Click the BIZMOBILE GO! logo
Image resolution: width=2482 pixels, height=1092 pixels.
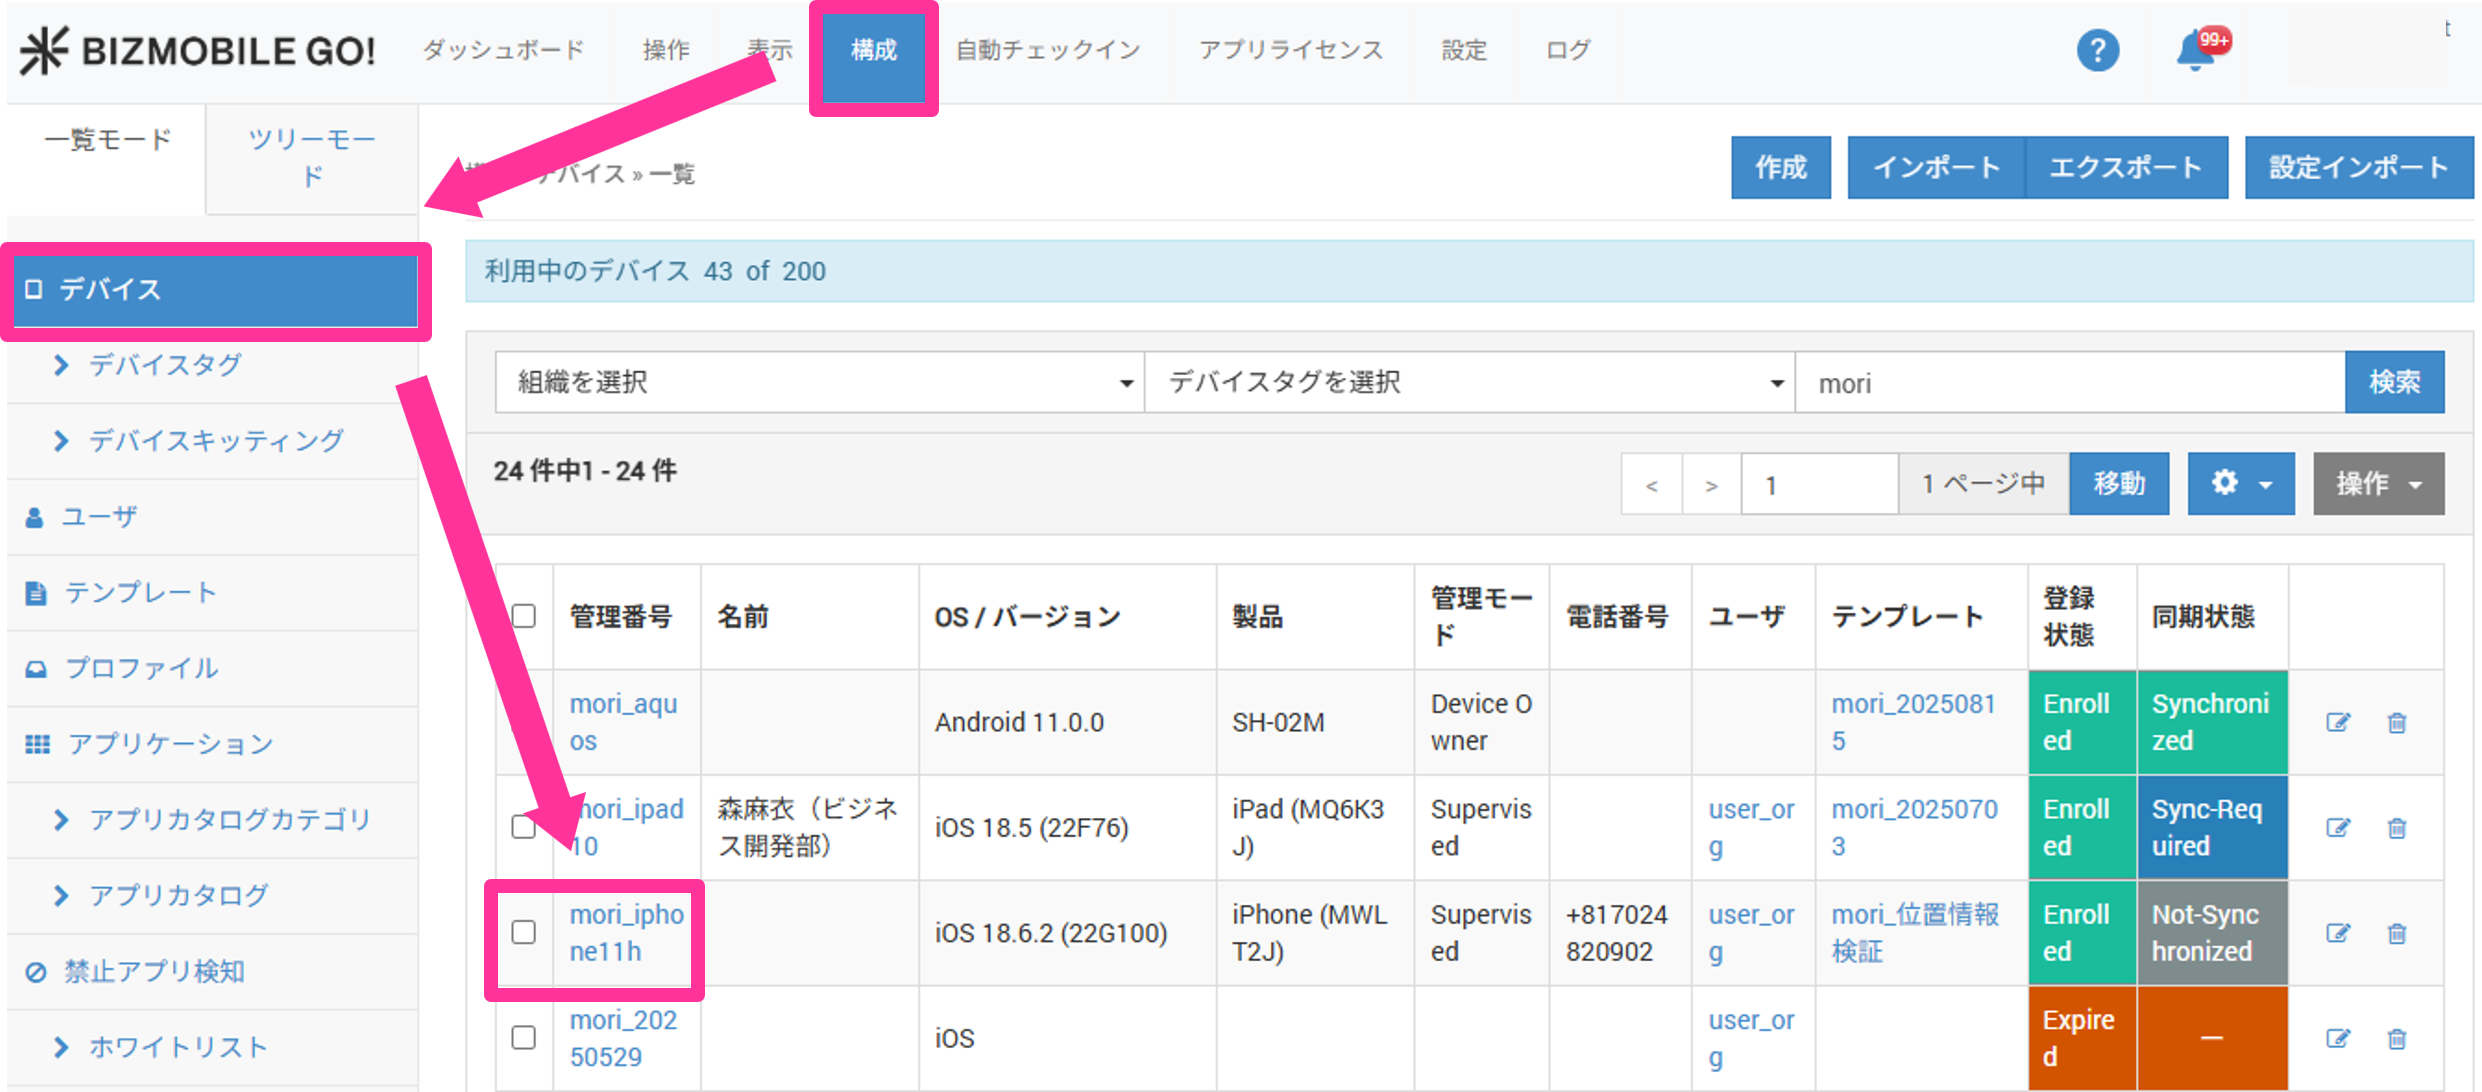coord(198,50)
